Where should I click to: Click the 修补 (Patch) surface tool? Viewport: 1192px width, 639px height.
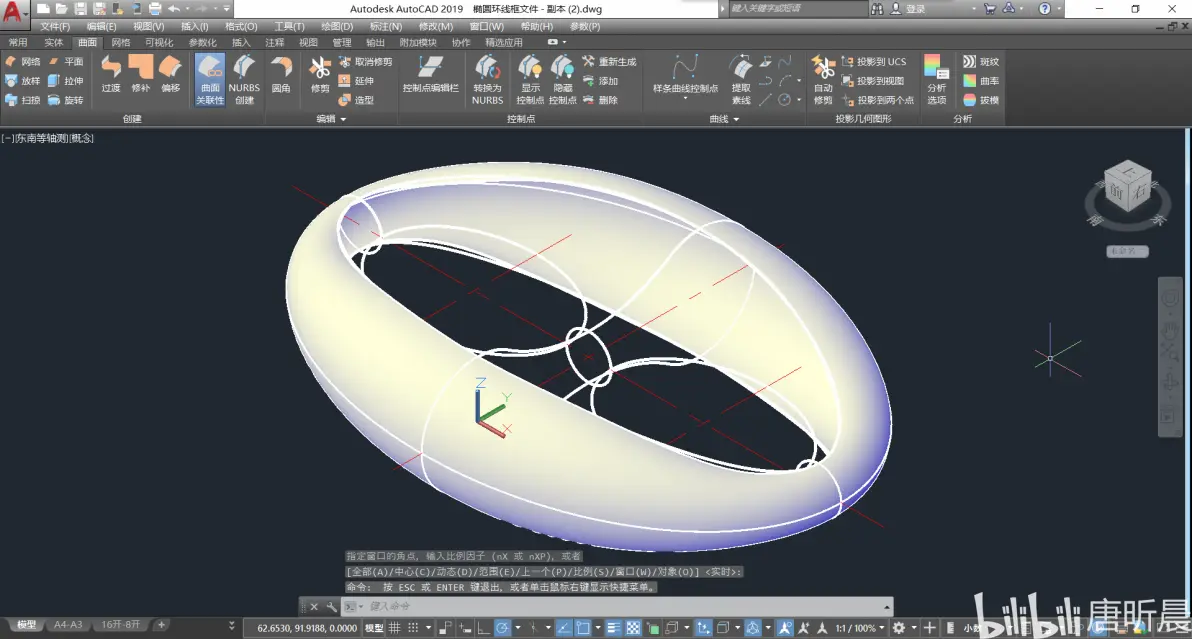pos(141,74)
